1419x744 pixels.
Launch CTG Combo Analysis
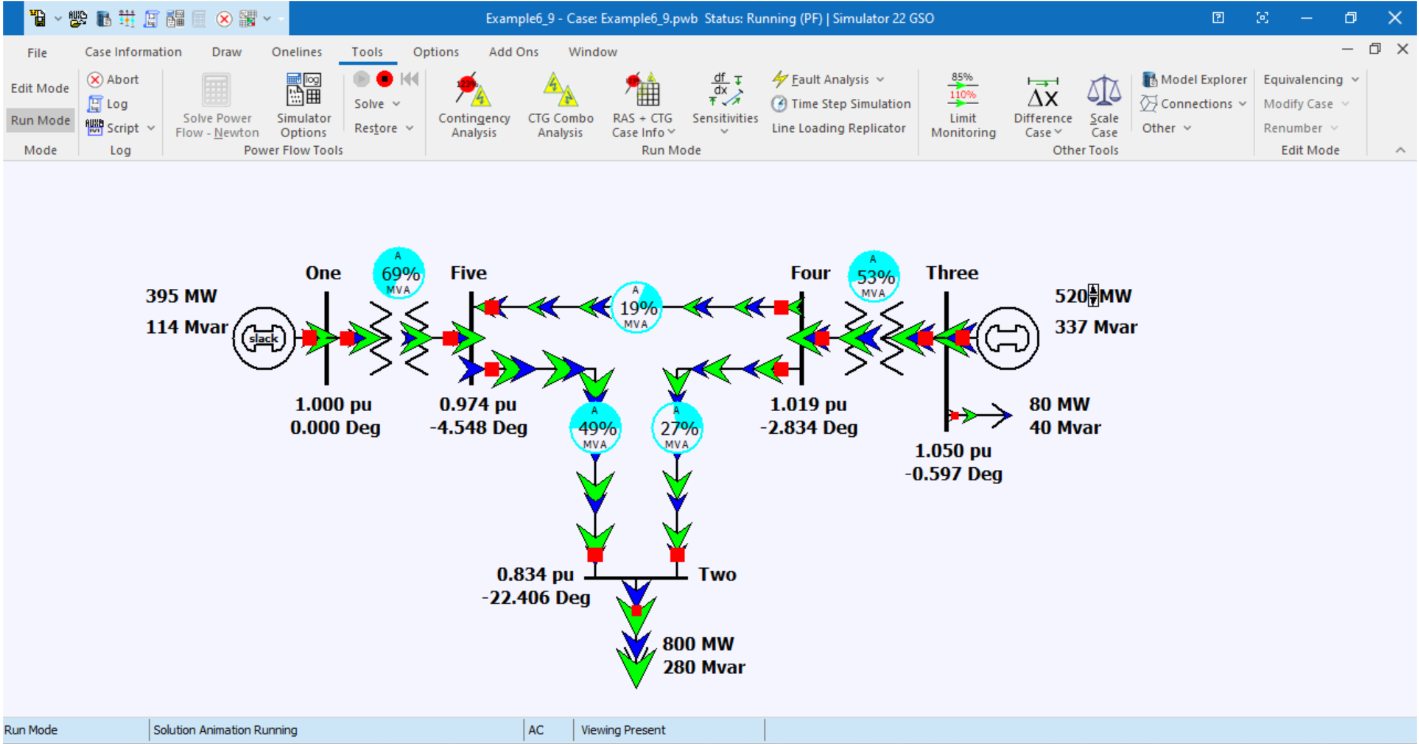point(559,103)
